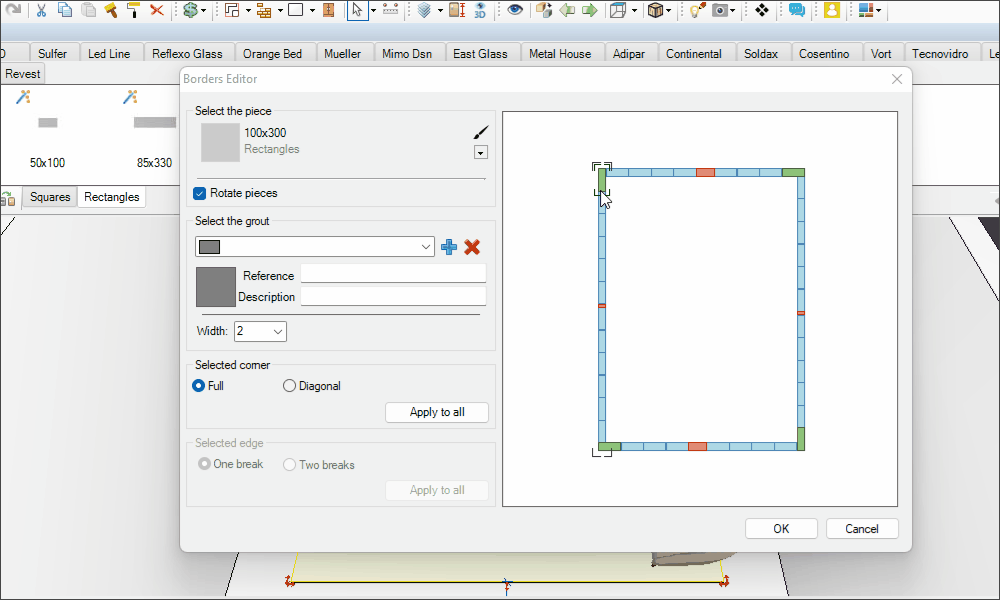Click the gray grout color swatch

216,287
